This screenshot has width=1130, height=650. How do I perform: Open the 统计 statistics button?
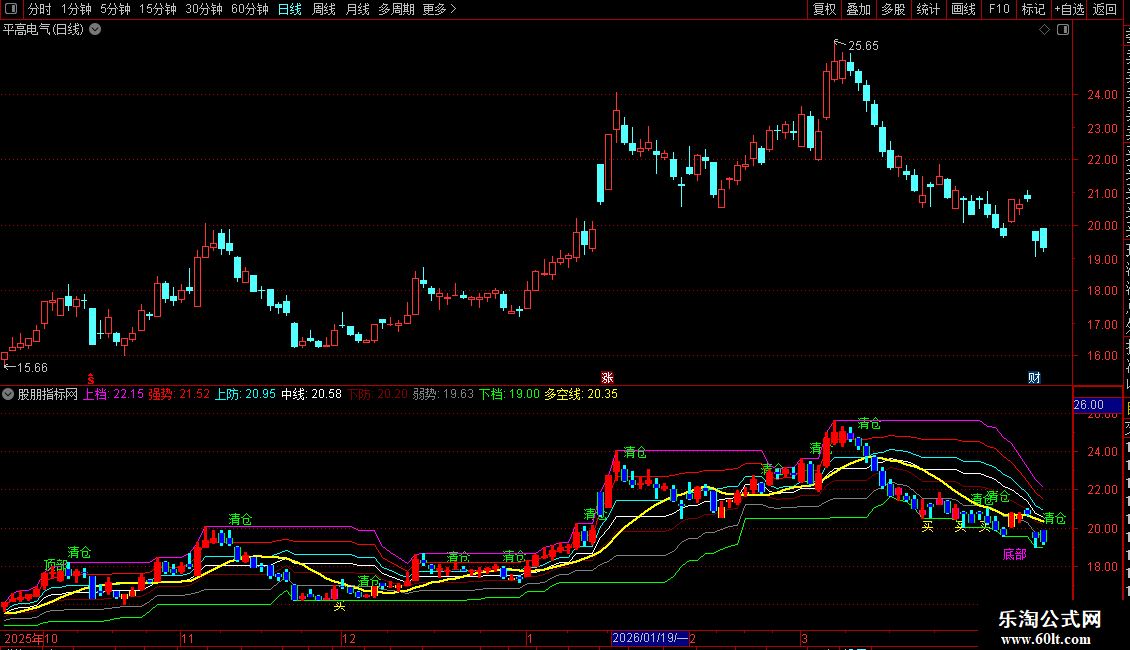click(927, 9)
